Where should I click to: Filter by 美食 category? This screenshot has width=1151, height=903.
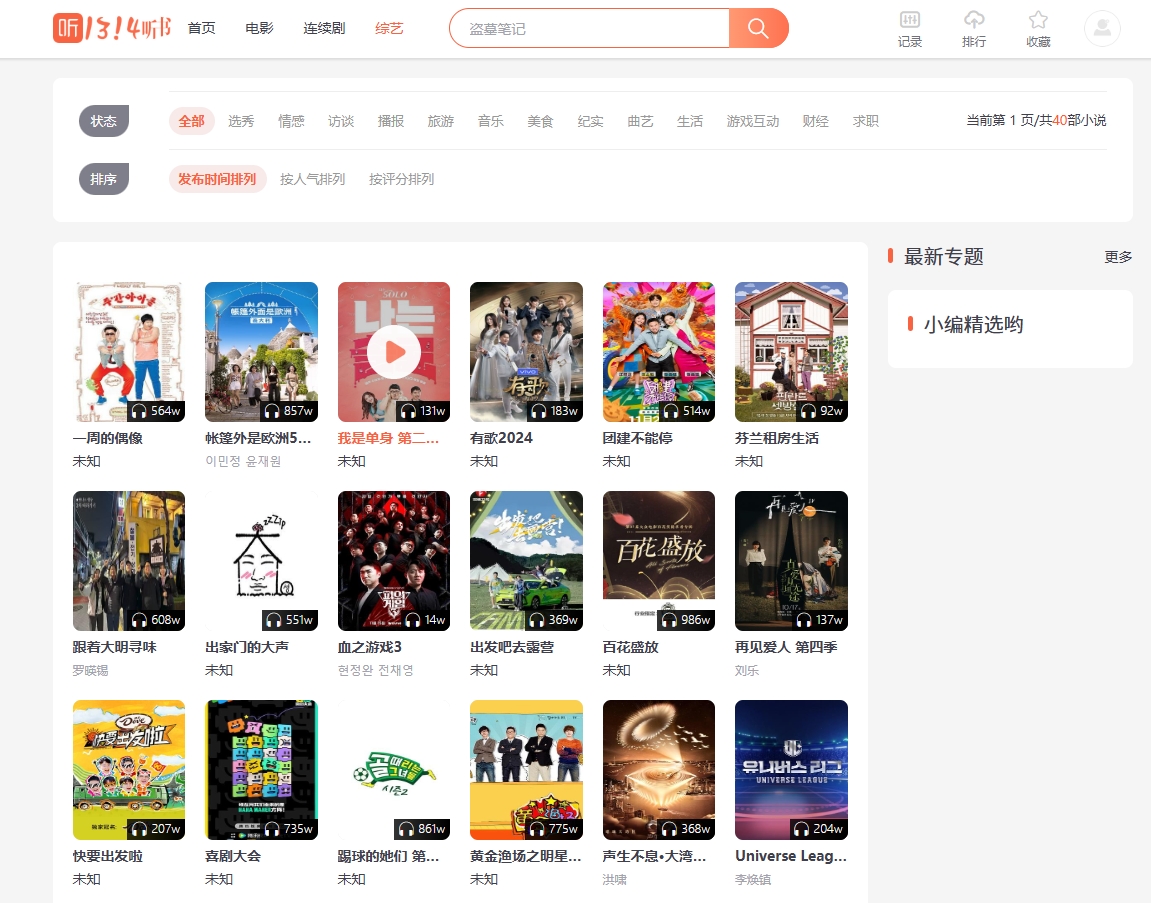pyautogui.click(x=540, y=121)
